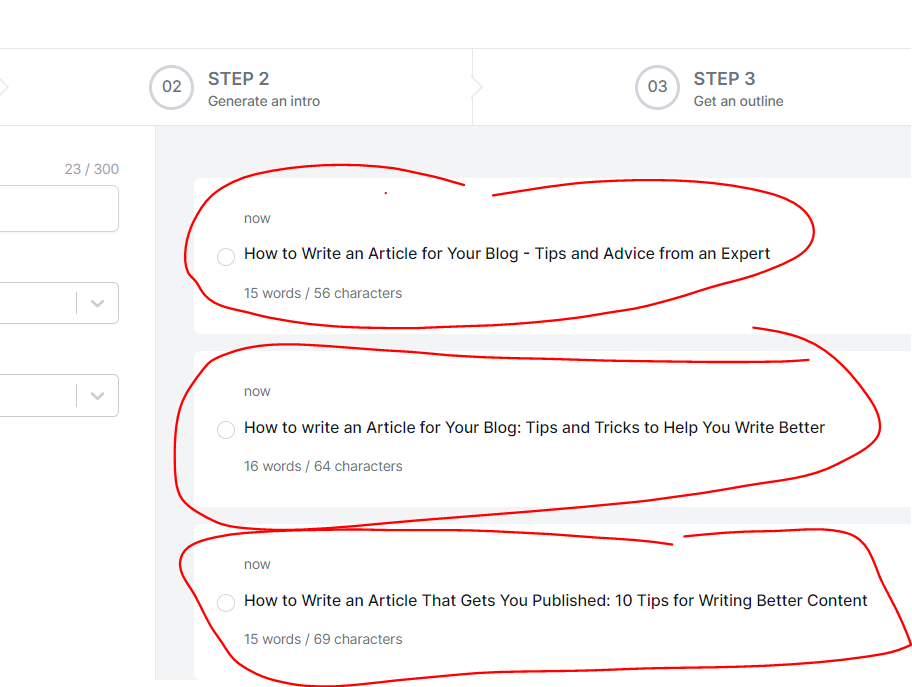Viewport: 912px width, 687px height.
Task: Click inside the empty text input field
Action: tap(55, 208)
